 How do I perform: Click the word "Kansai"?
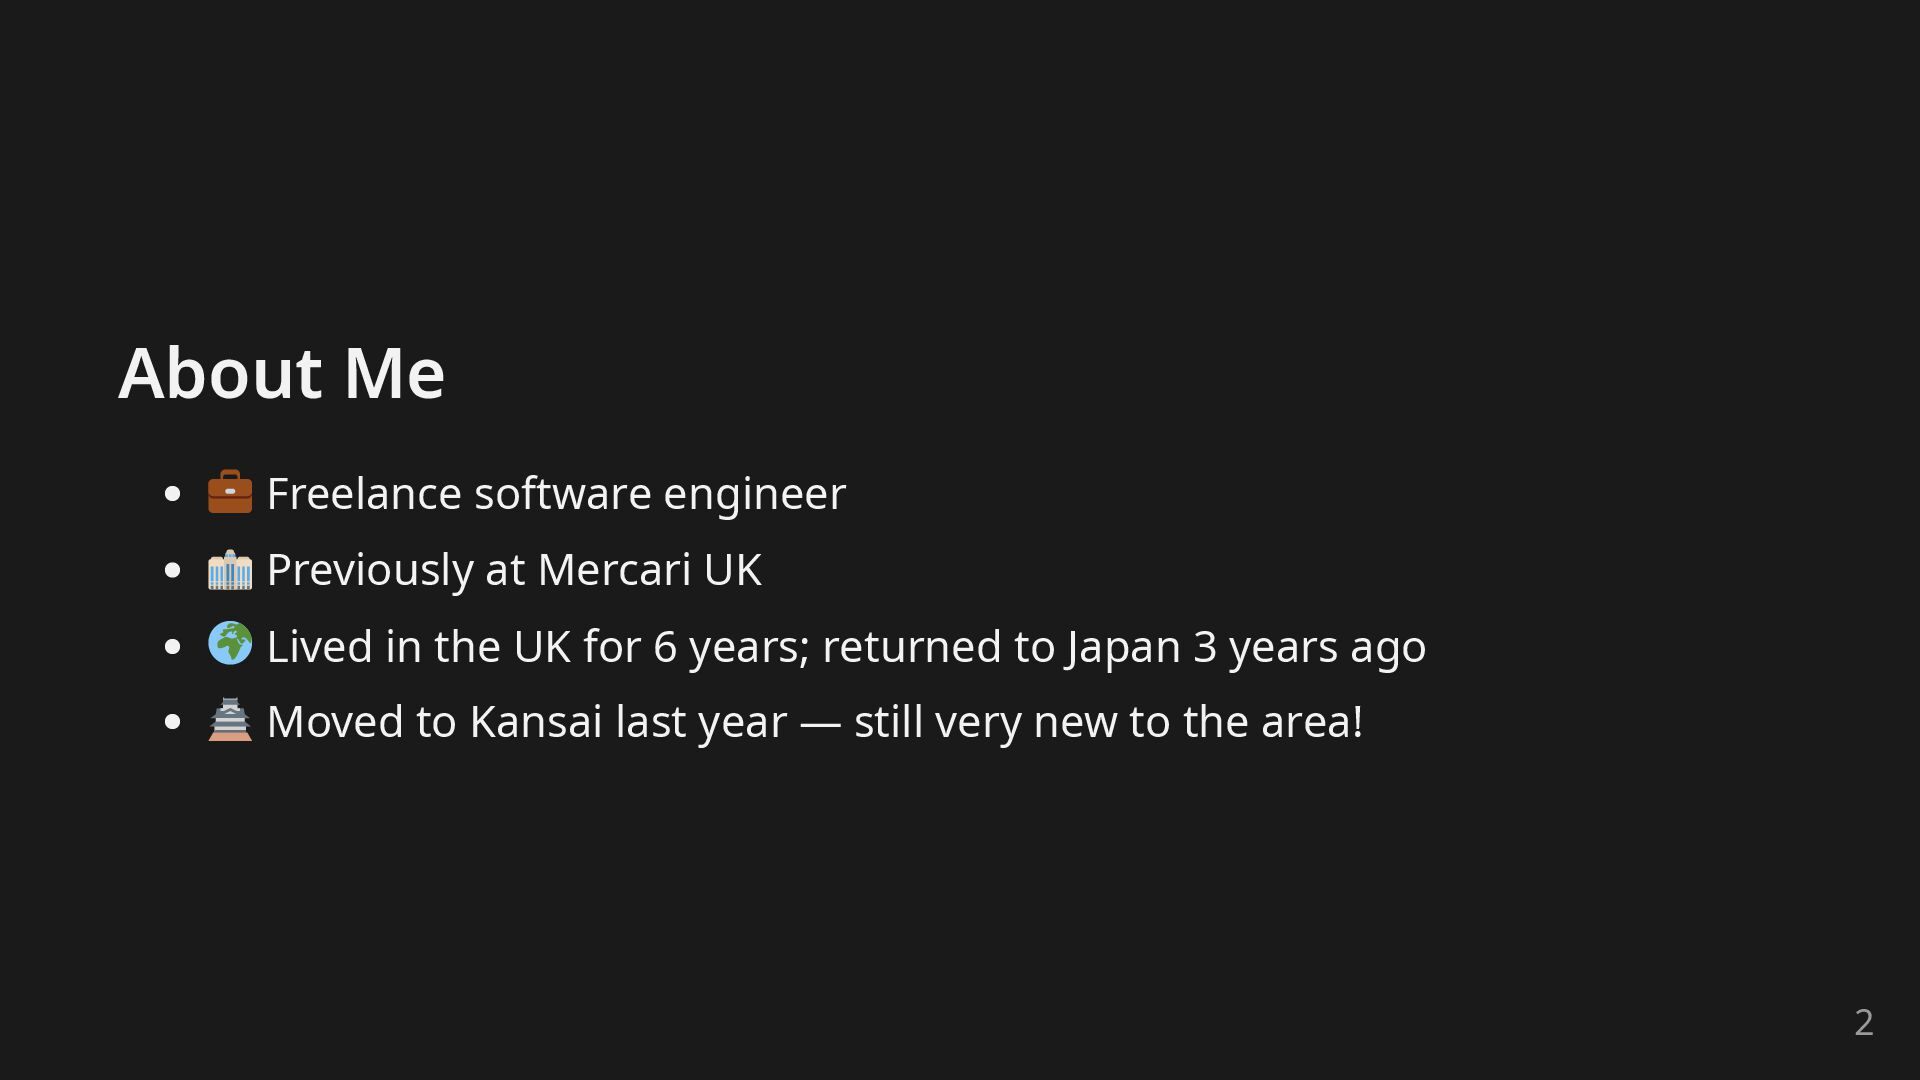(x=536, y=722)
